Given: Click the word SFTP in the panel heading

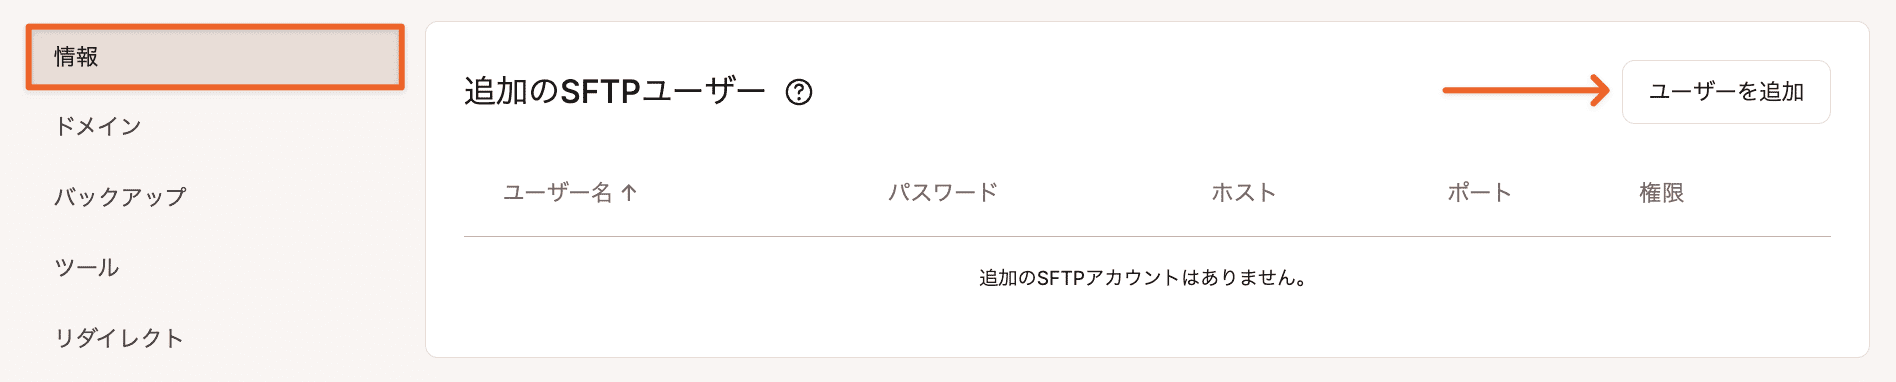Looking at the screenshot, I should (x=600, y=92).
